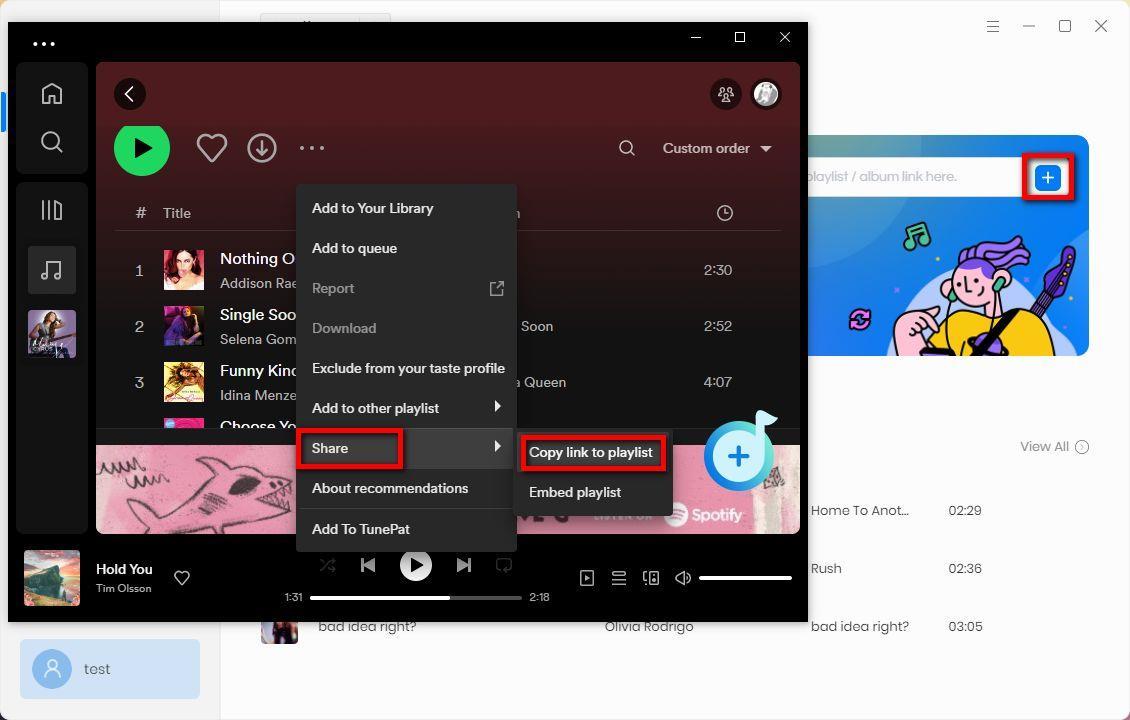Select the bad idea right? track thumbnail
This screenshot has width=1130, height=720.
click(x=280, y=632)
